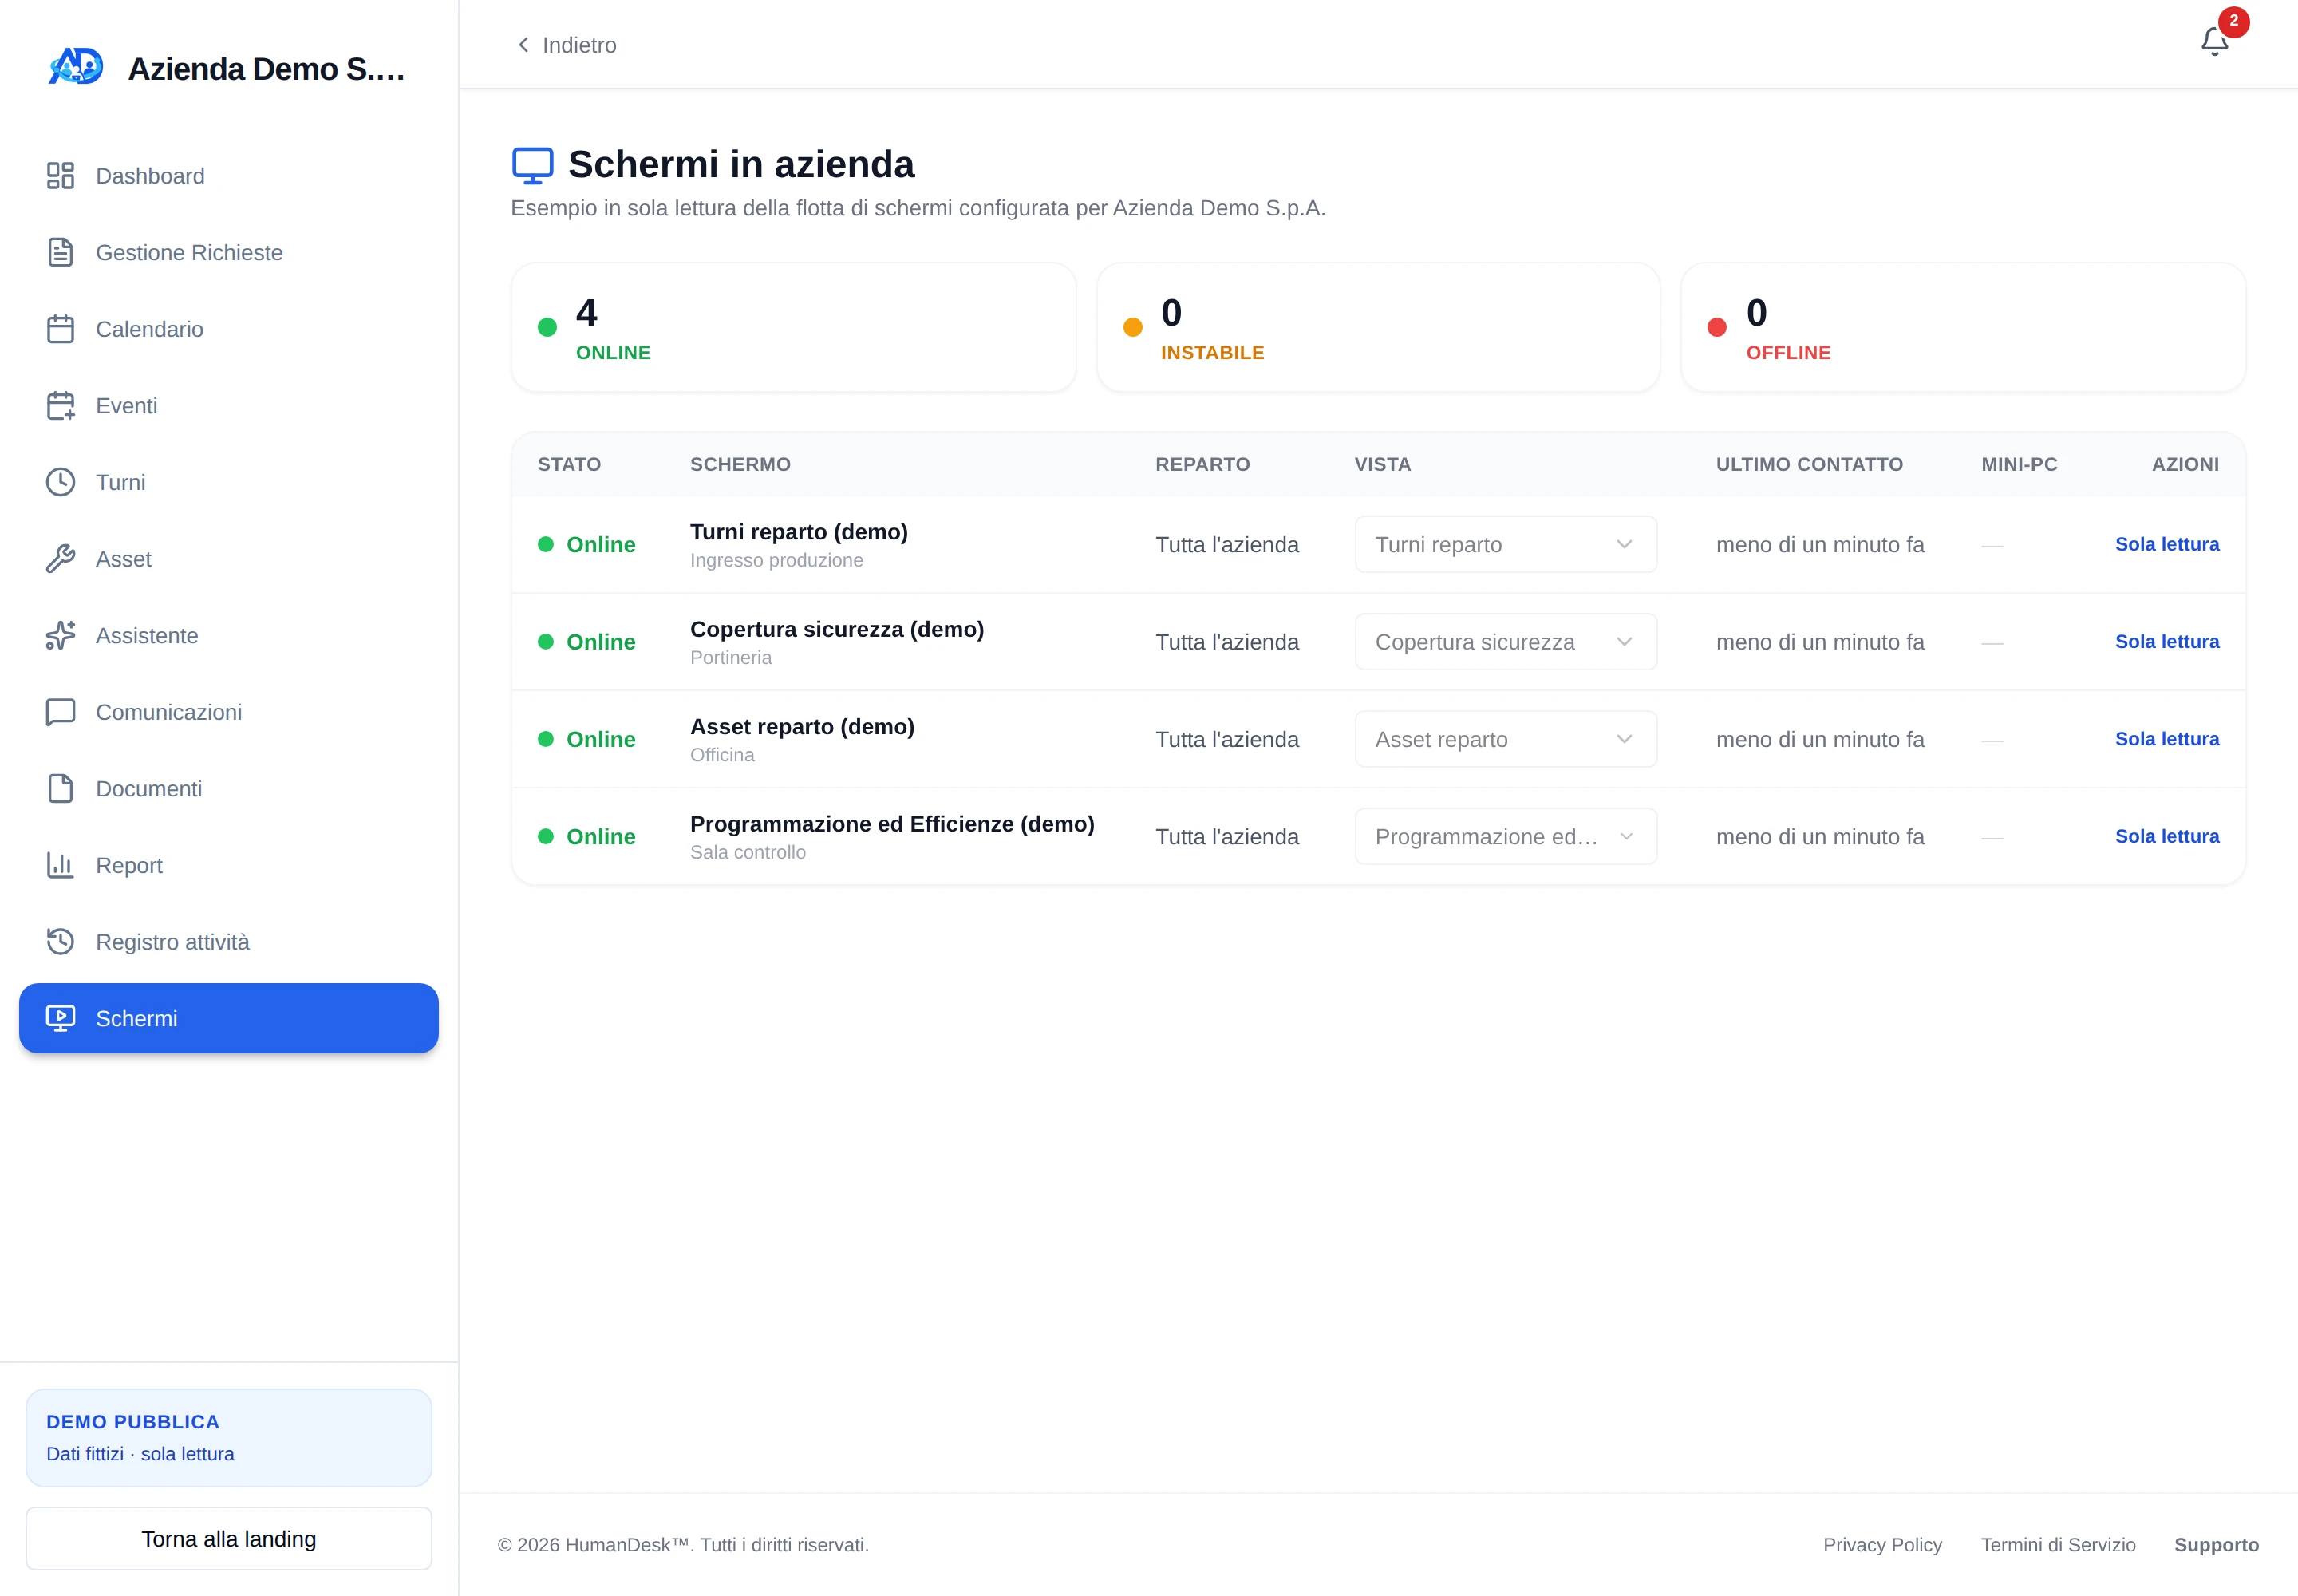Screen dimensions: 2298x1596
Task: Expand the Copertura sicurezza view dropdown
Action: coord(1505,641)
